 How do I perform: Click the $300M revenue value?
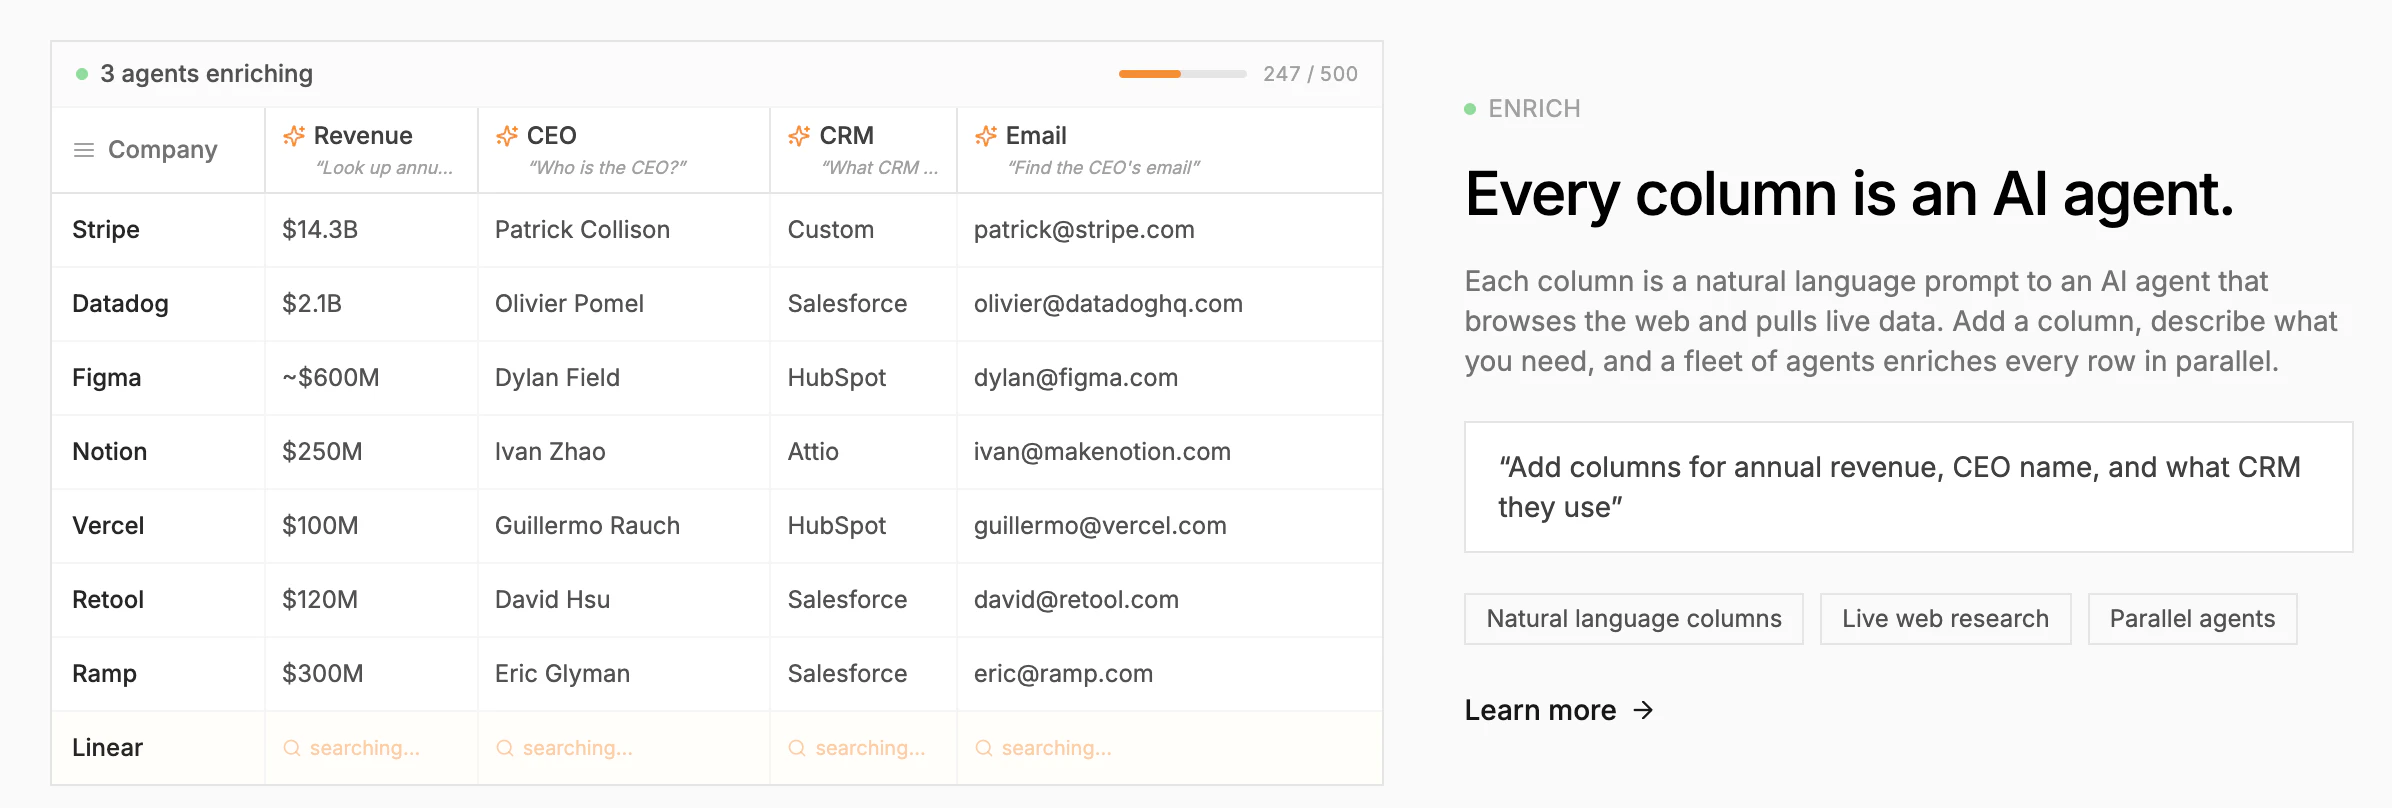coord(323,674)
